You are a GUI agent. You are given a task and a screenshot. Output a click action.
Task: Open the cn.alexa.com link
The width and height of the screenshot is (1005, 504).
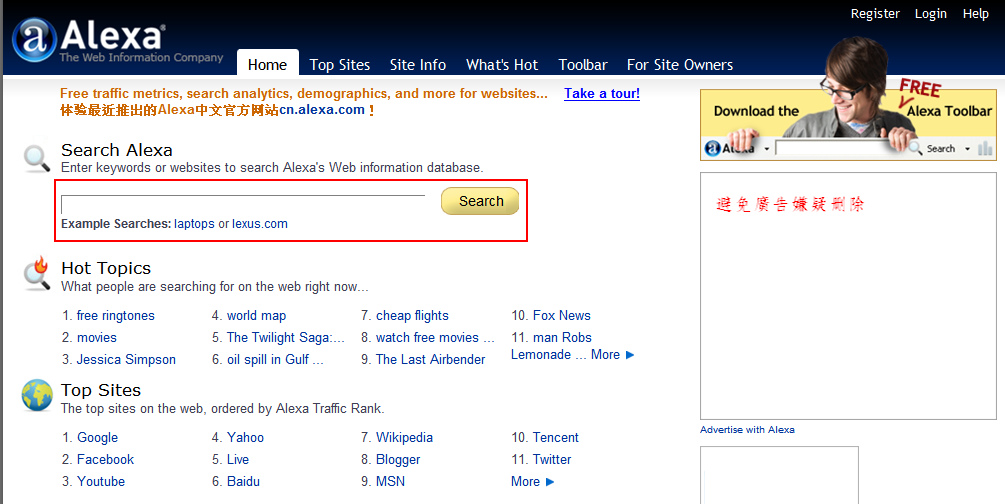(x=322, y=110)
